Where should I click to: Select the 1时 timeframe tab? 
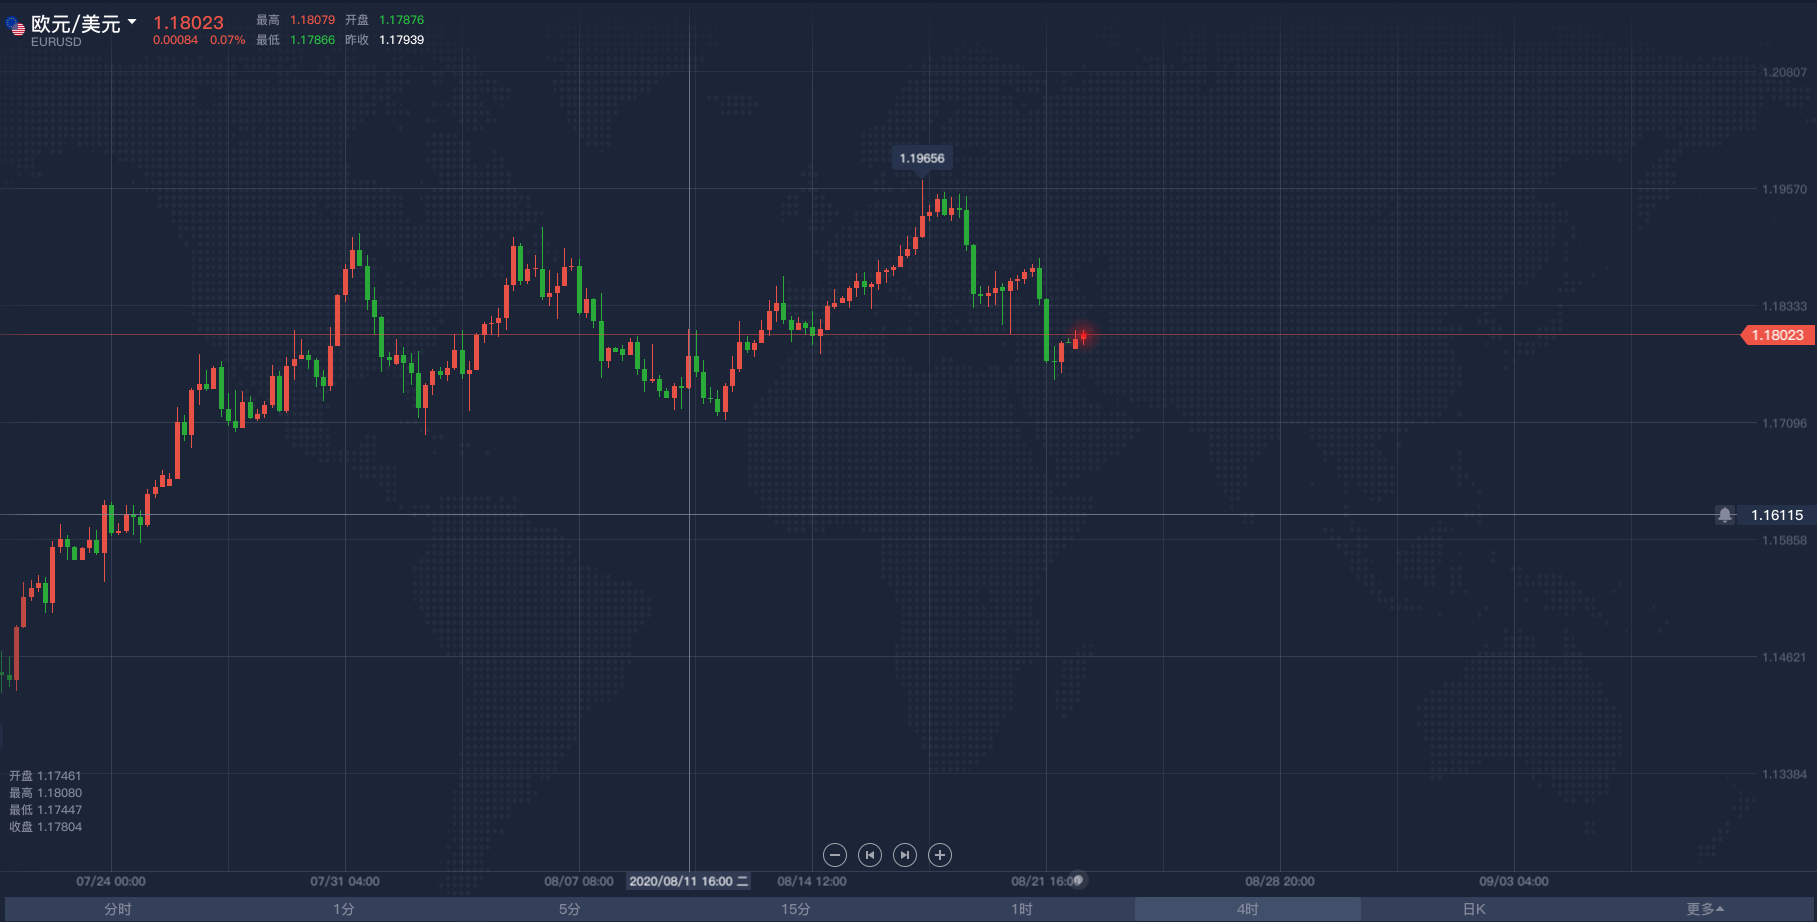pos(1021,909)
